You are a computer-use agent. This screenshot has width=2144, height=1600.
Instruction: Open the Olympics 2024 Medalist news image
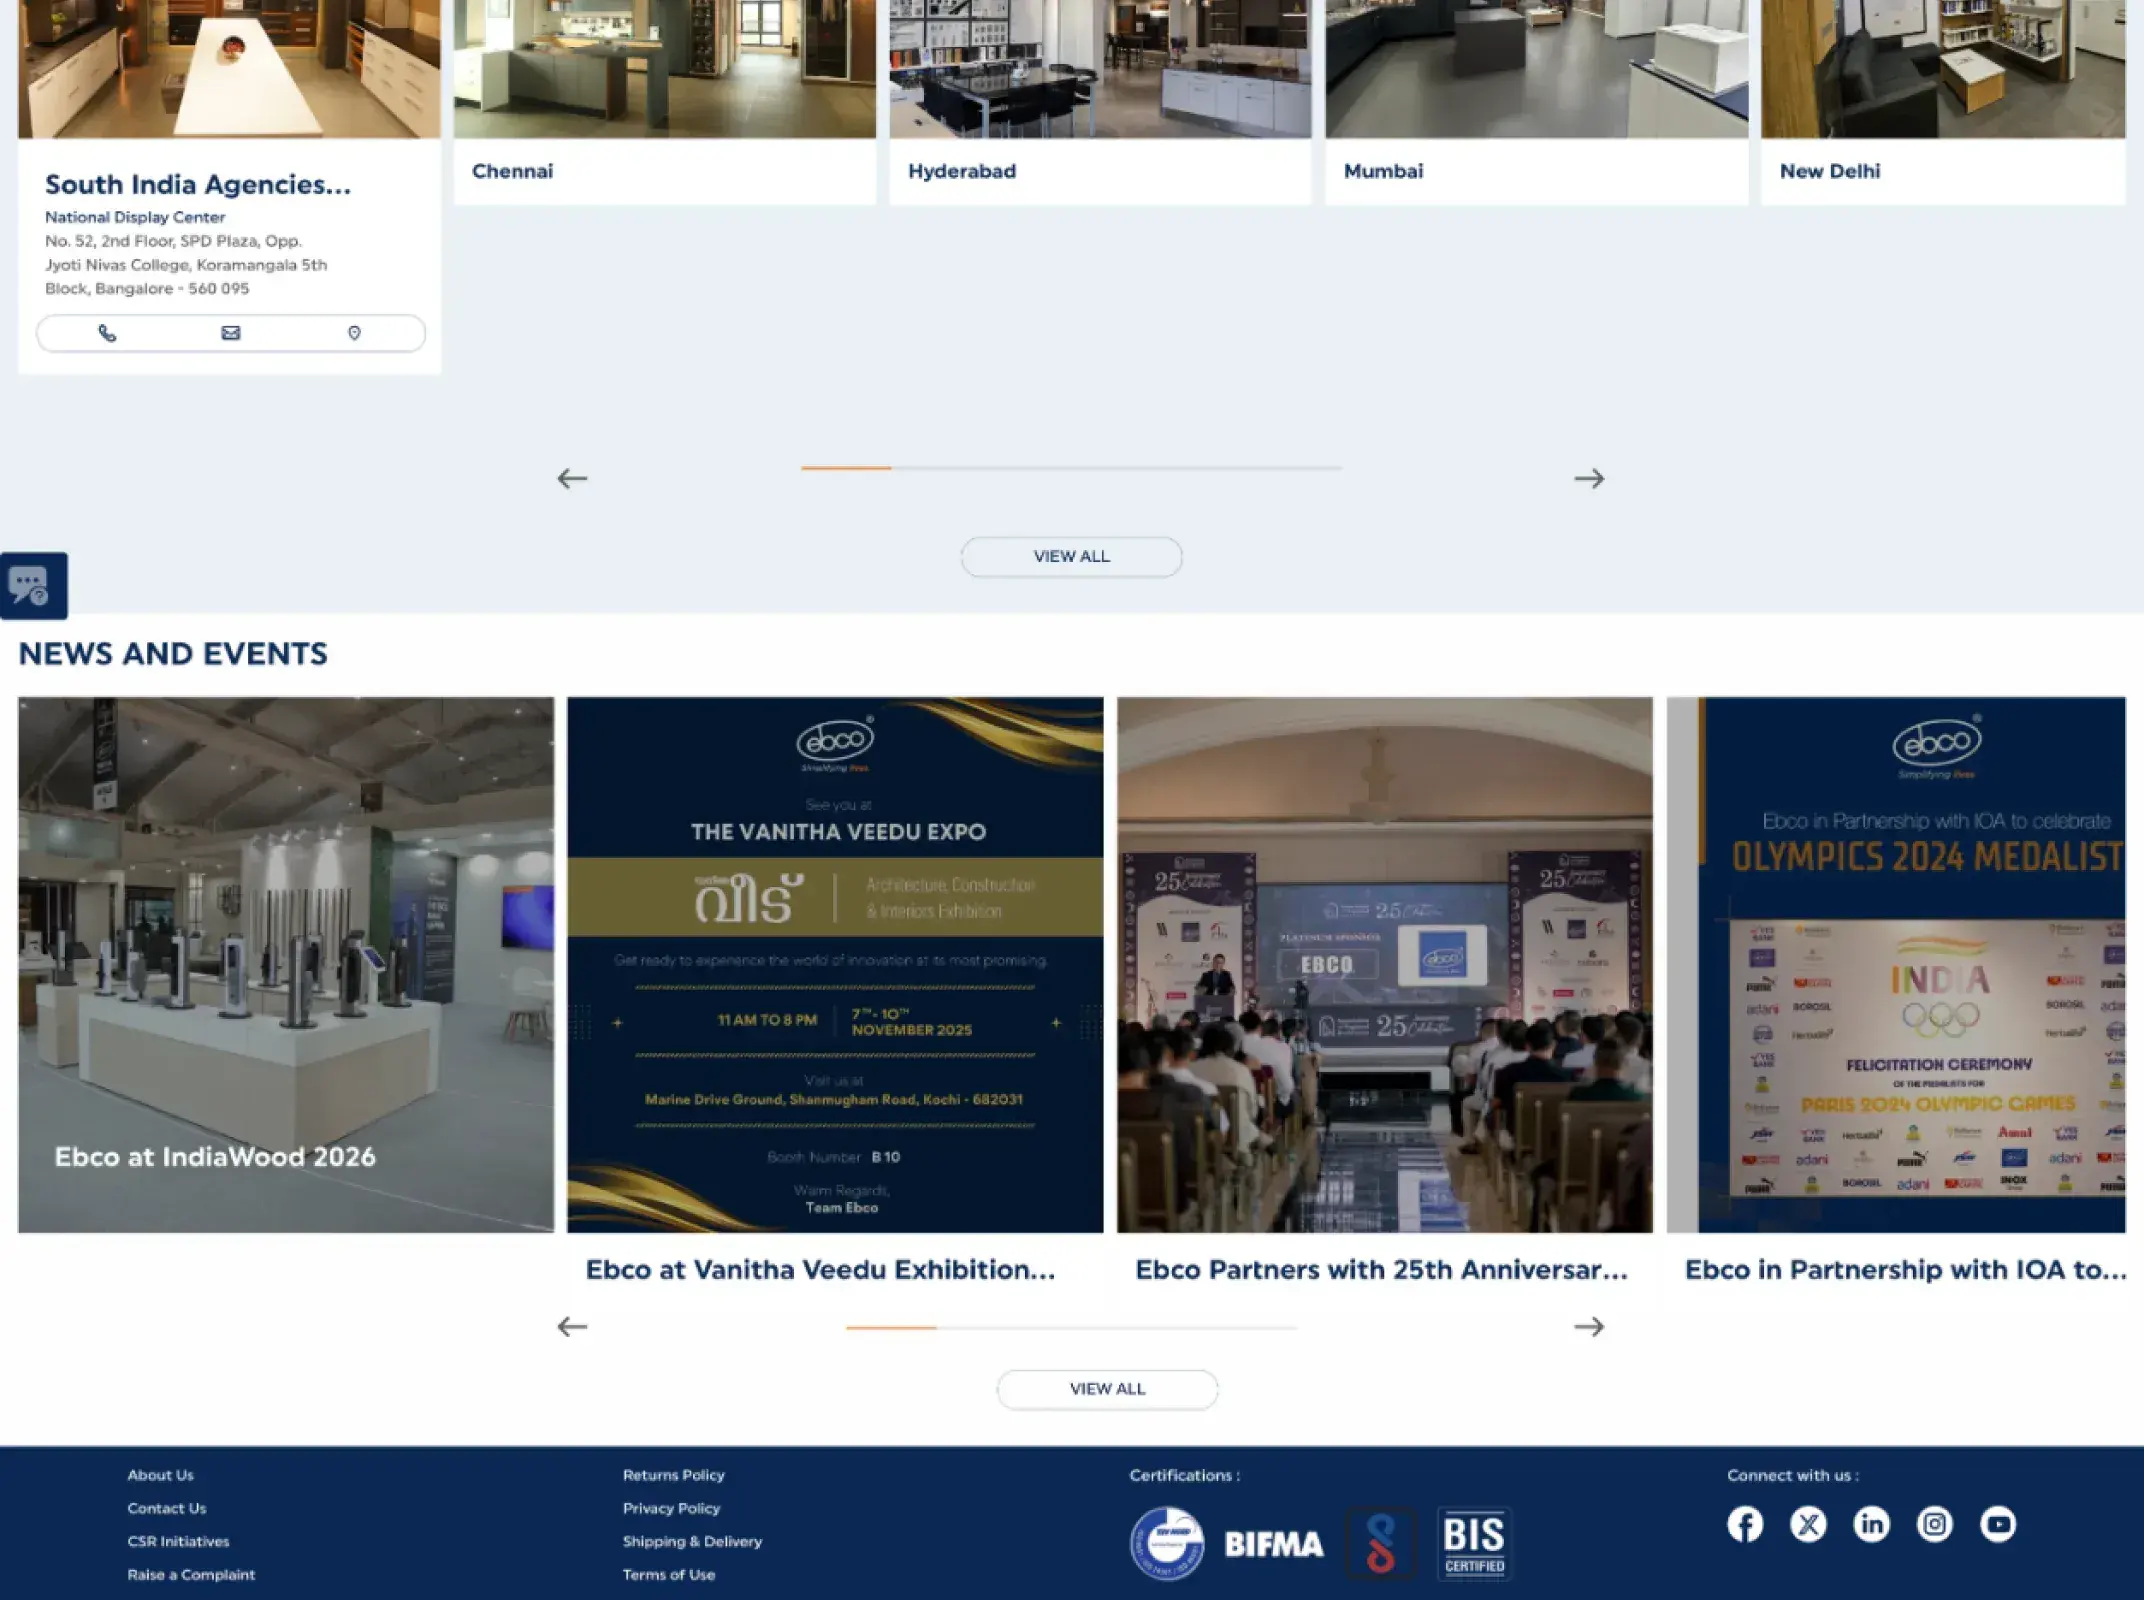coord(1897,964)
